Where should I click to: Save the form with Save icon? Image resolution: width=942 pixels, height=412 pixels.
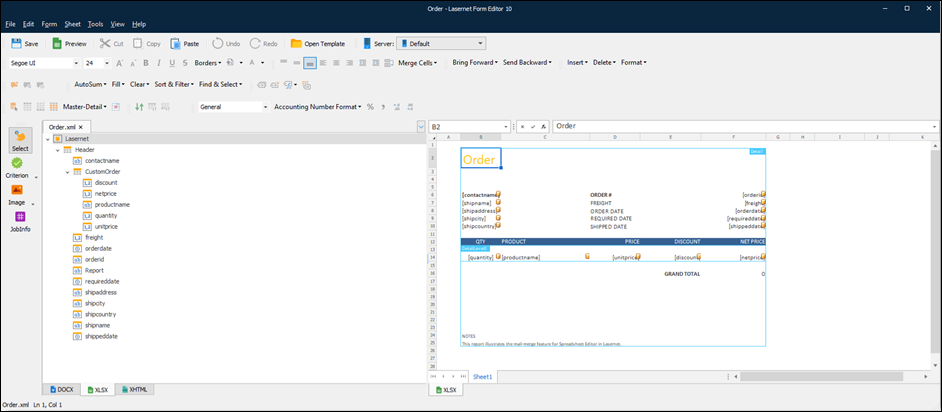25,43
